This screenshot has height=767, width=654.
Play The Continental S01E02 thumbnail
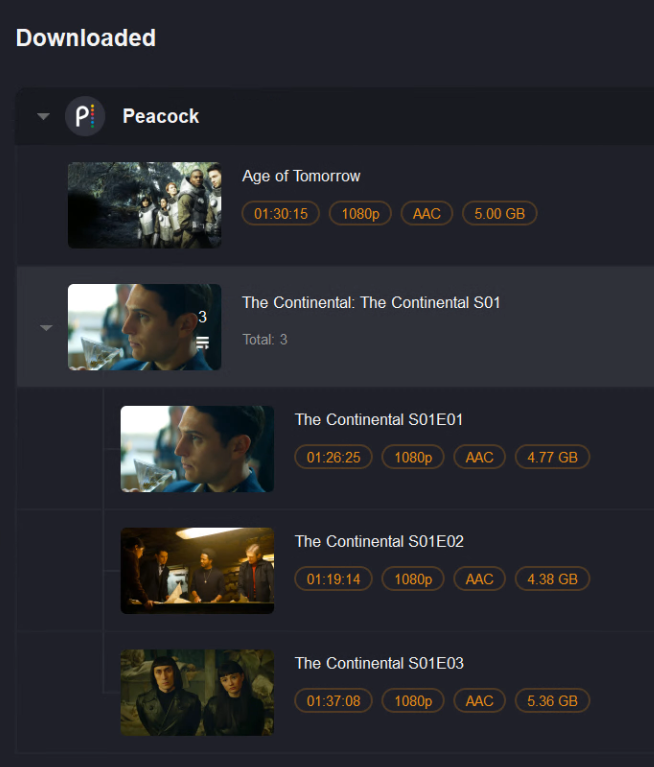(197, 570)
